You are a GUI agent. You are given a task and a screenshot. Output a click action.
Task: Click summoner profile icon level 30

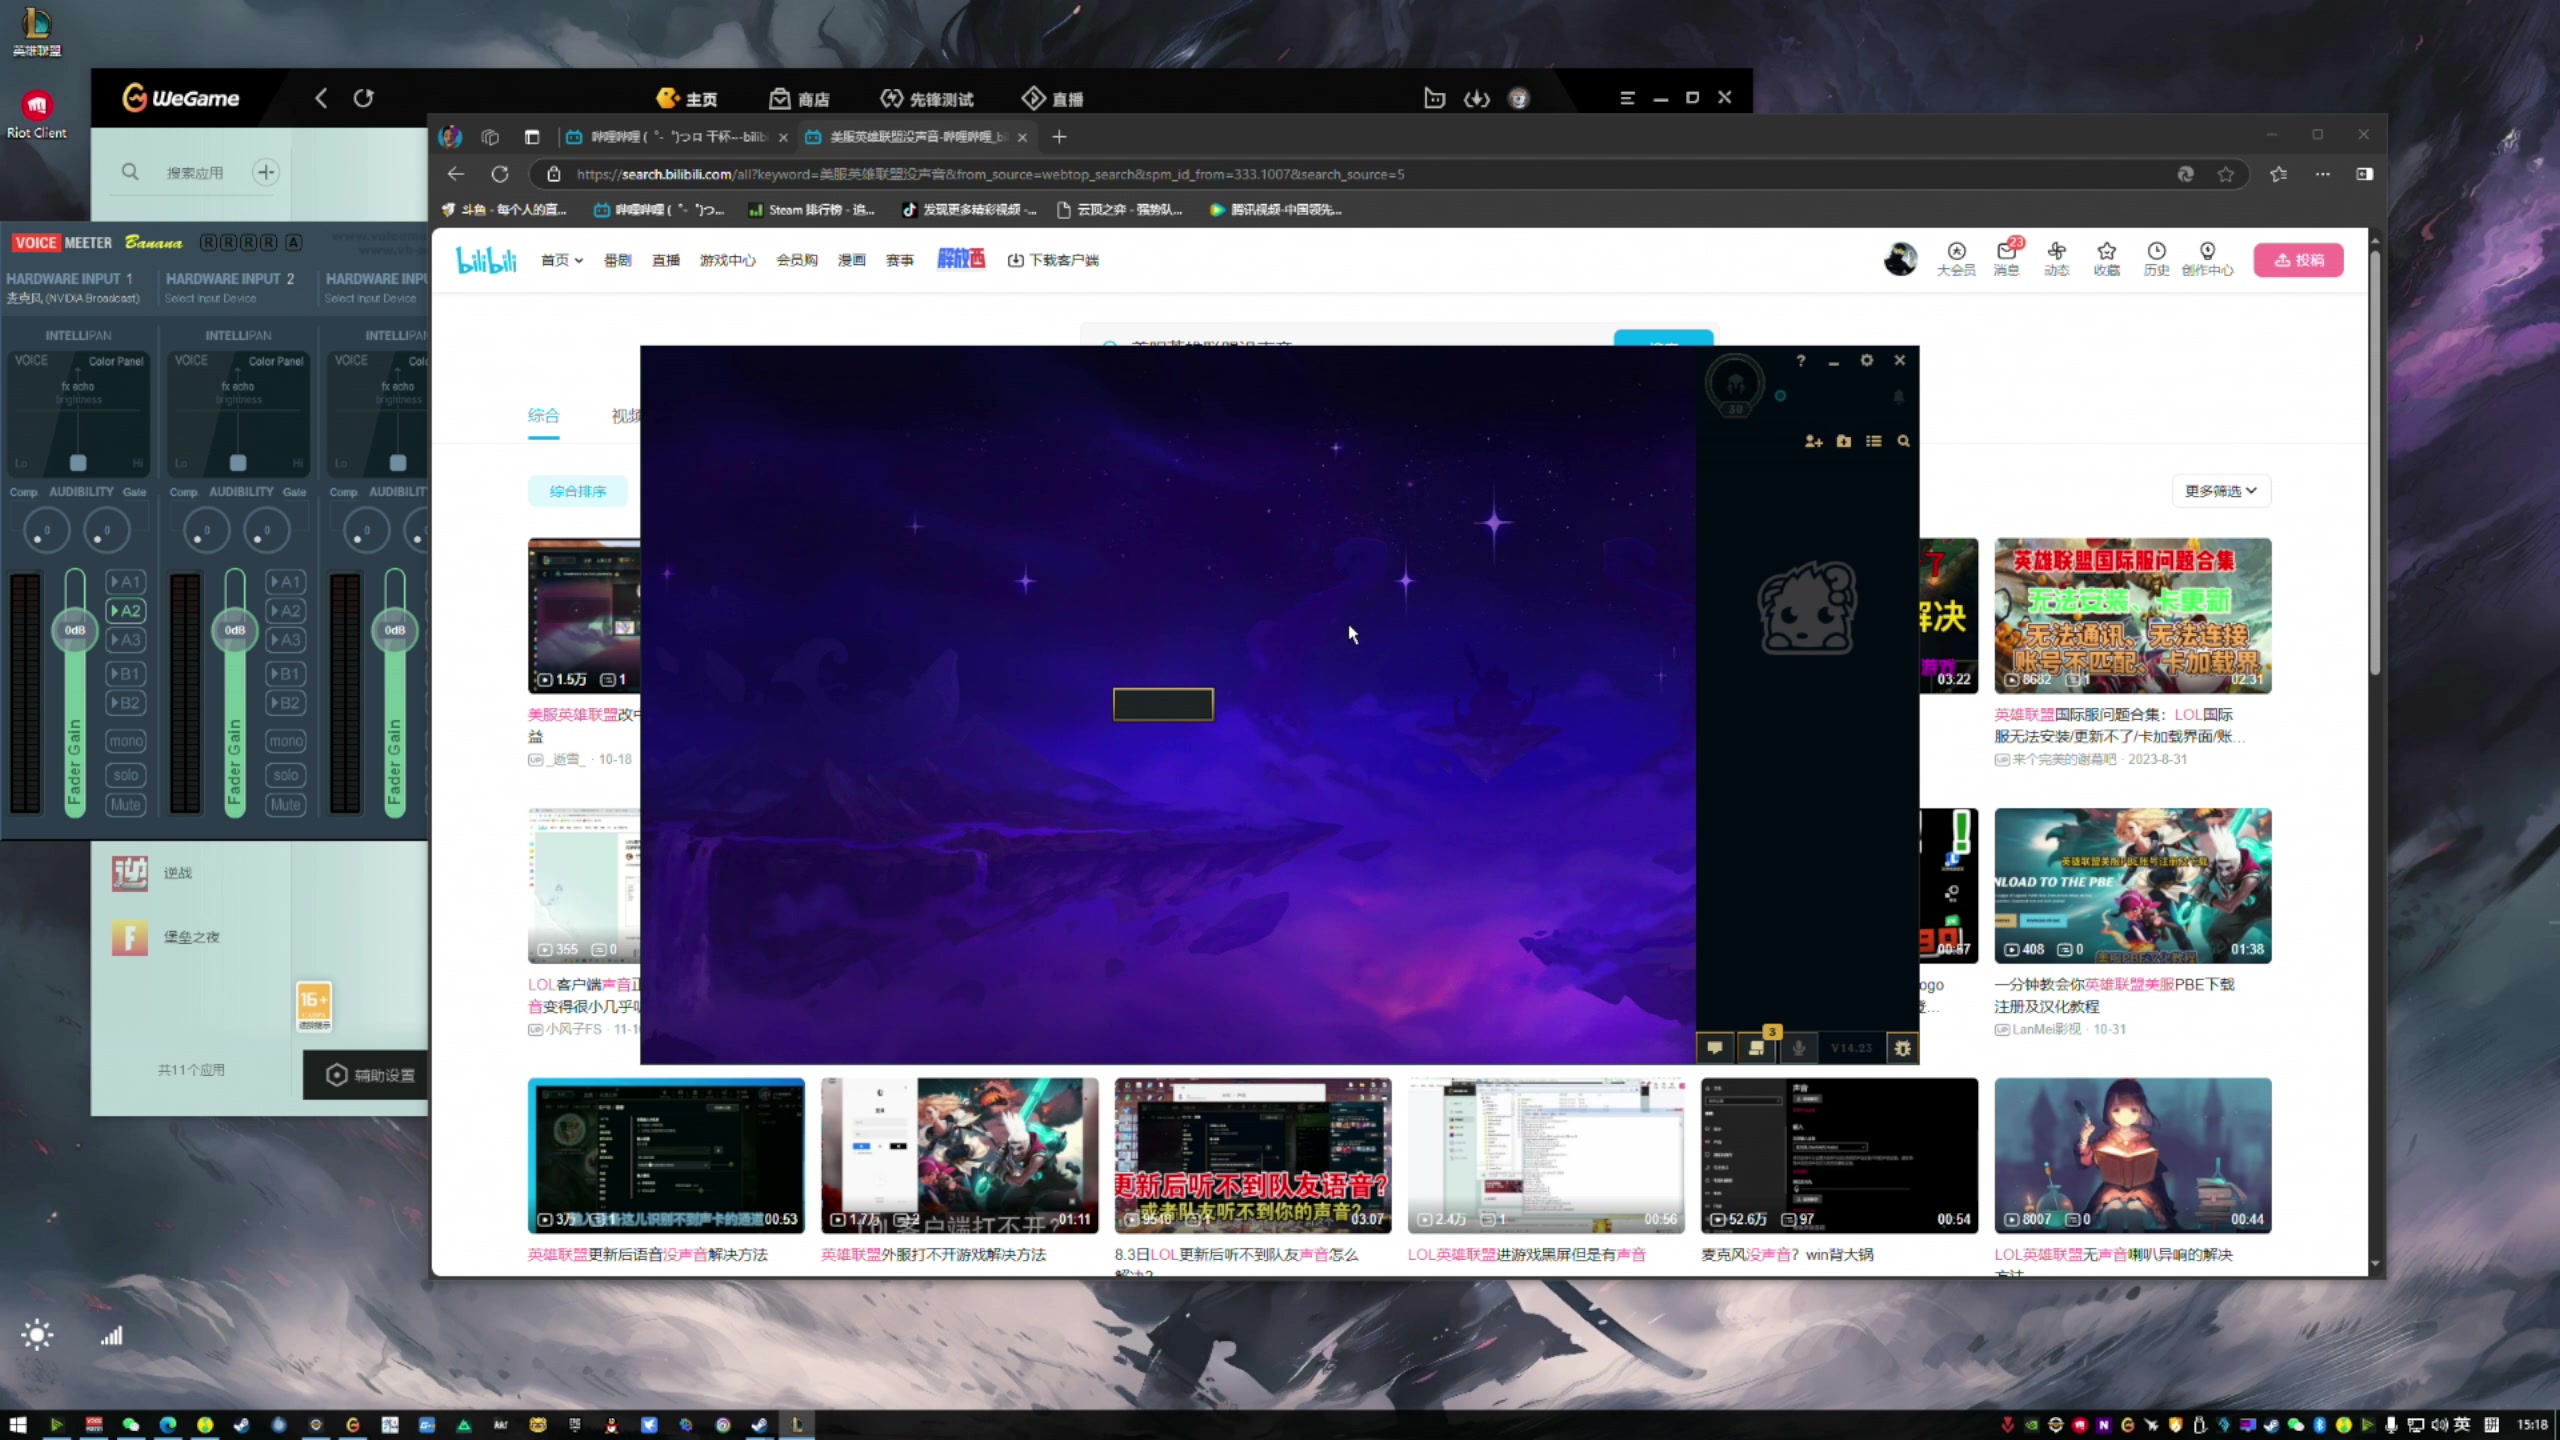(1735, 384)
